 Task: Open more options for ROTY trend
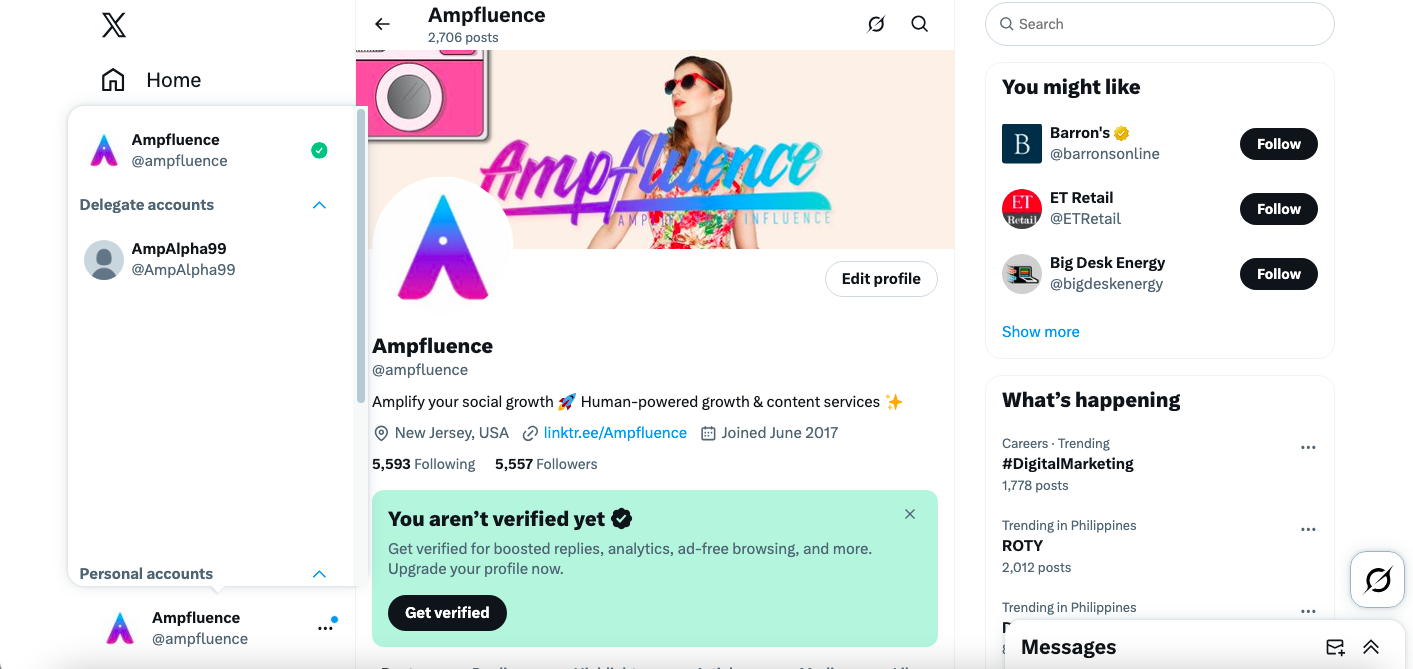tap(1308, 530)
